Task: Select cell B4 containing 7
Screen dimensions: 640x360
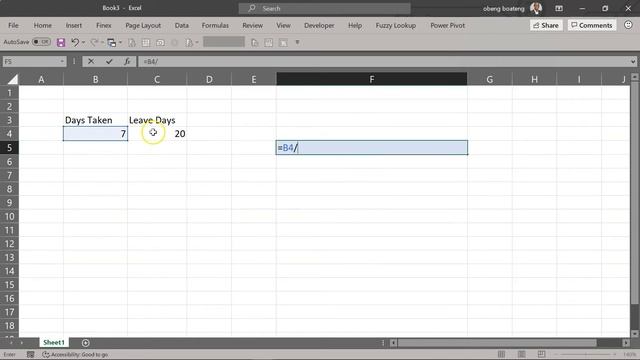Action: (x=96, y=134)
